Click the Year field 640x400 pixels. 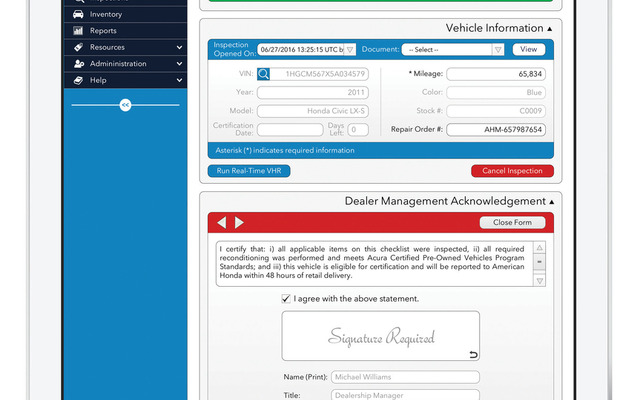point(313,93)
